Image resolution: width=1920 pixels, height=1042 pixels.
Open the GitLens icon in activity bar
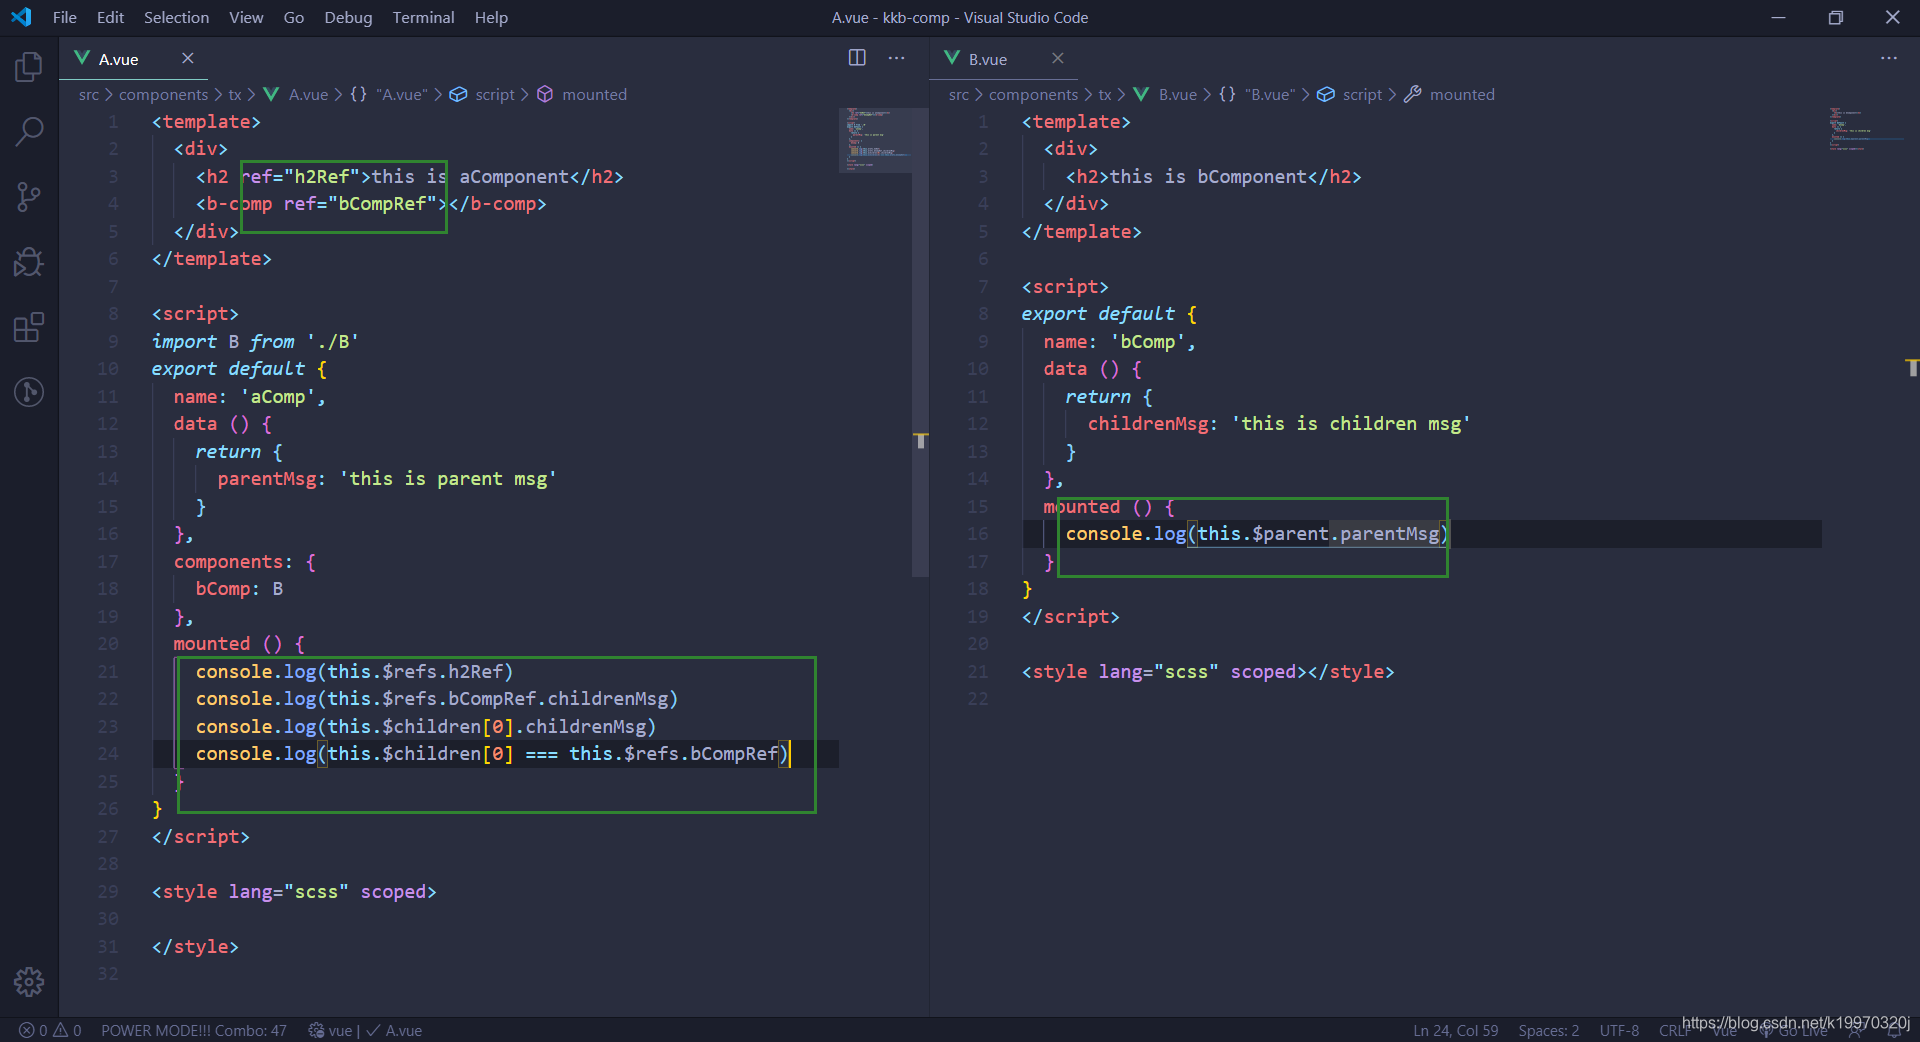pos(29,391)
